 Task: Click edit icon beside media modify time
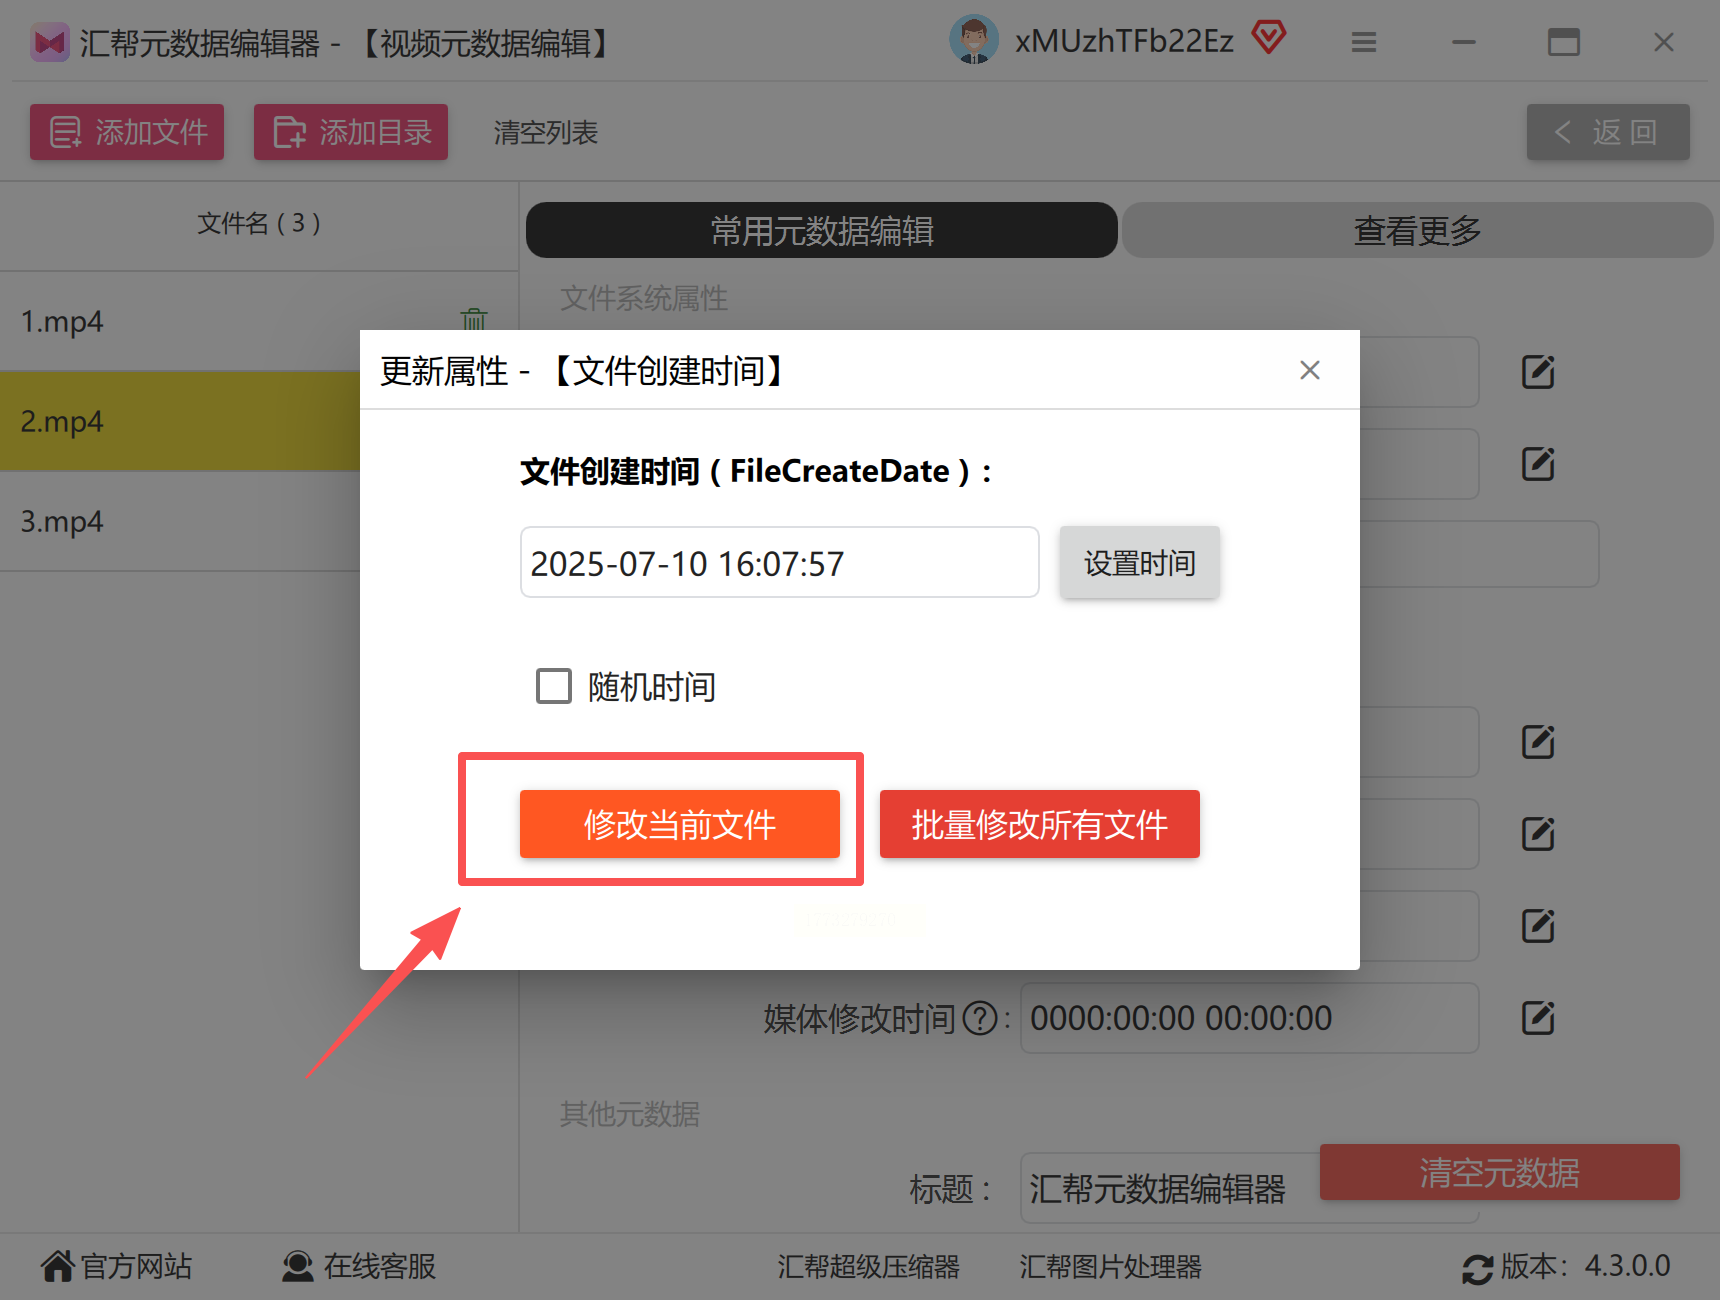1538,1018
